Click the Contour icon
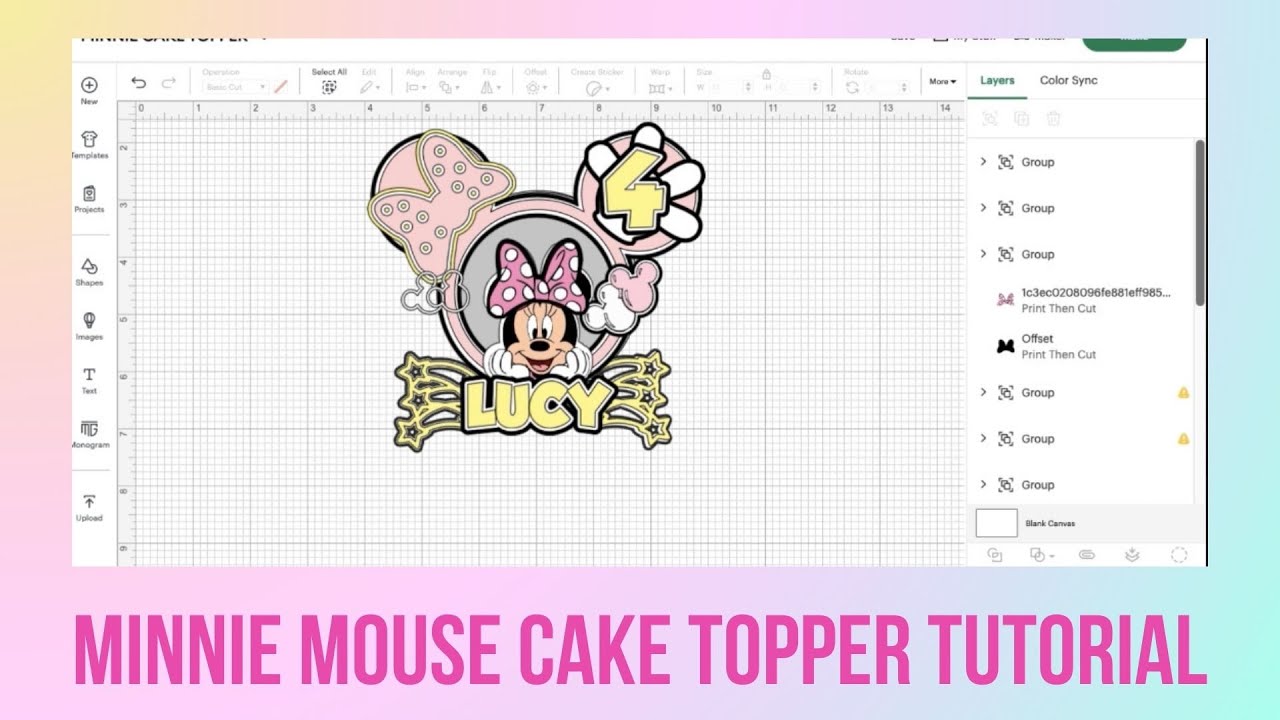 pos(1179,554)
